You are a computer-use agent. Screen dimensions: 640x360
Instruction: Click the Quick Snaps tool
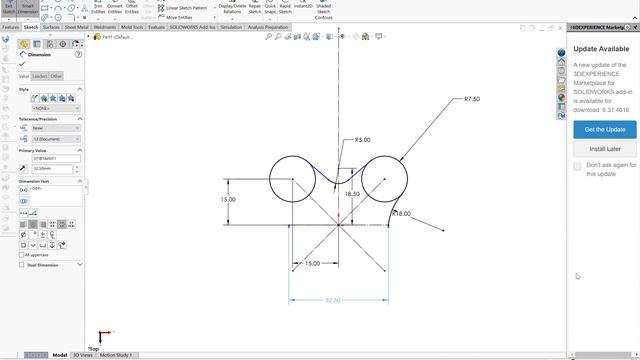point(270,8)
